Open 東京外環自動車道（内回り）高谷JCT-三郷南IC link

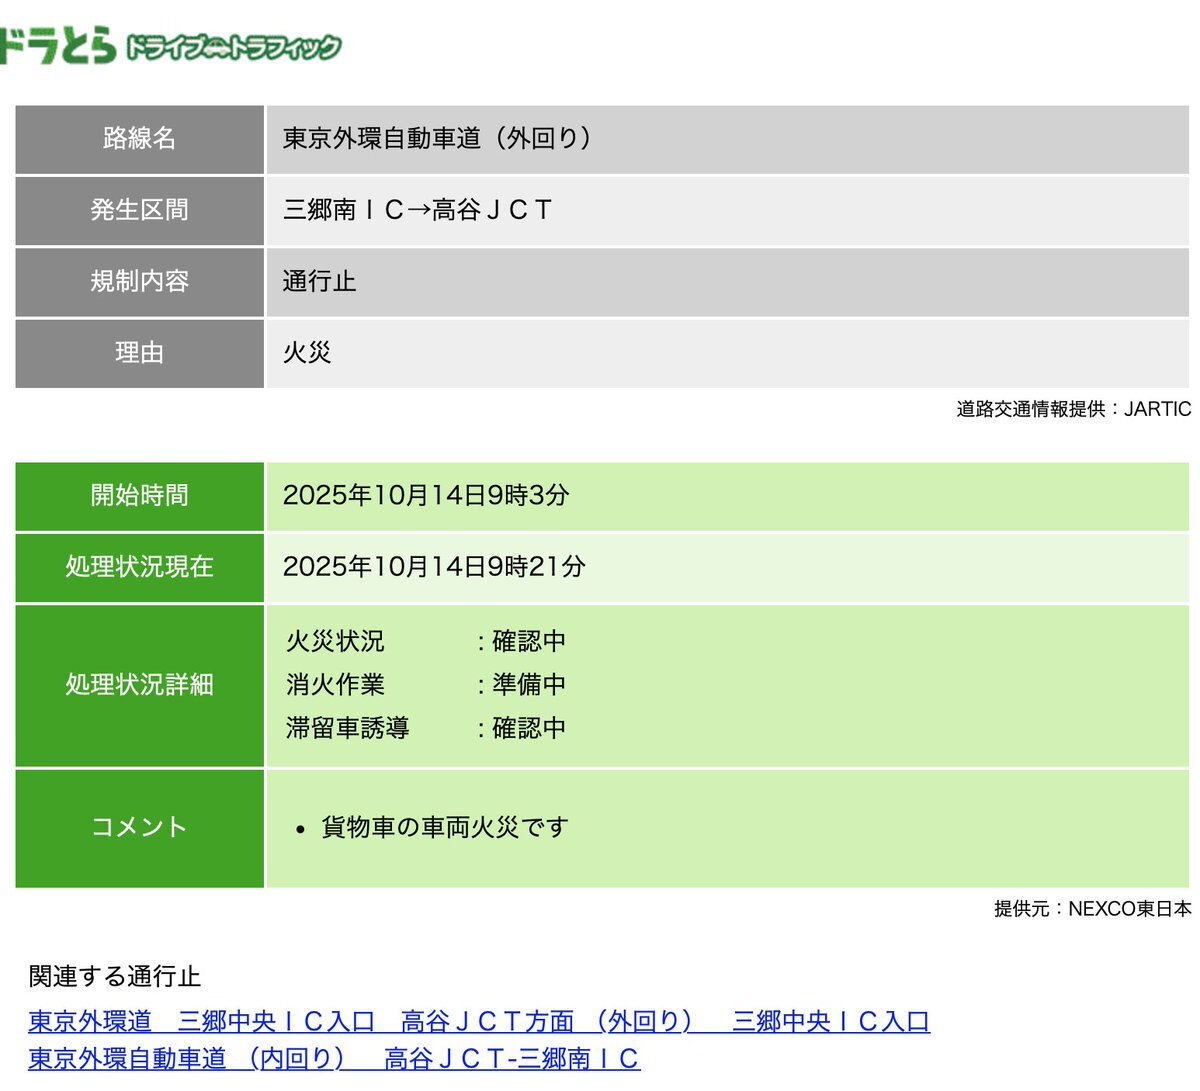(334, 1058)
